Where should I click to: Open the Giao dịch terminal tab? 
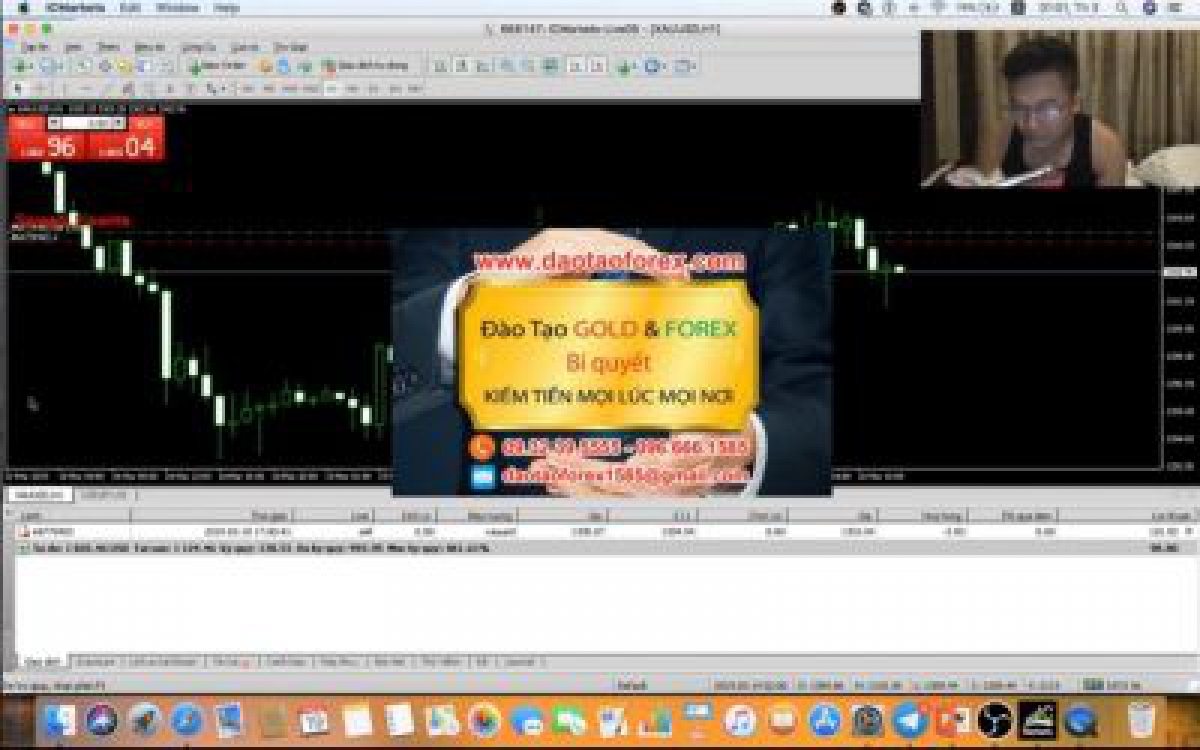(43, 661)
